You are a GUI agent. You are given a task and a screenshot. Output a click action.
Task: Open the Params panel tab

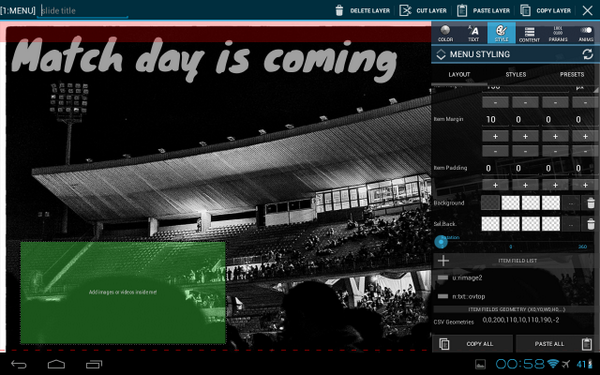[x=558, y=33]
